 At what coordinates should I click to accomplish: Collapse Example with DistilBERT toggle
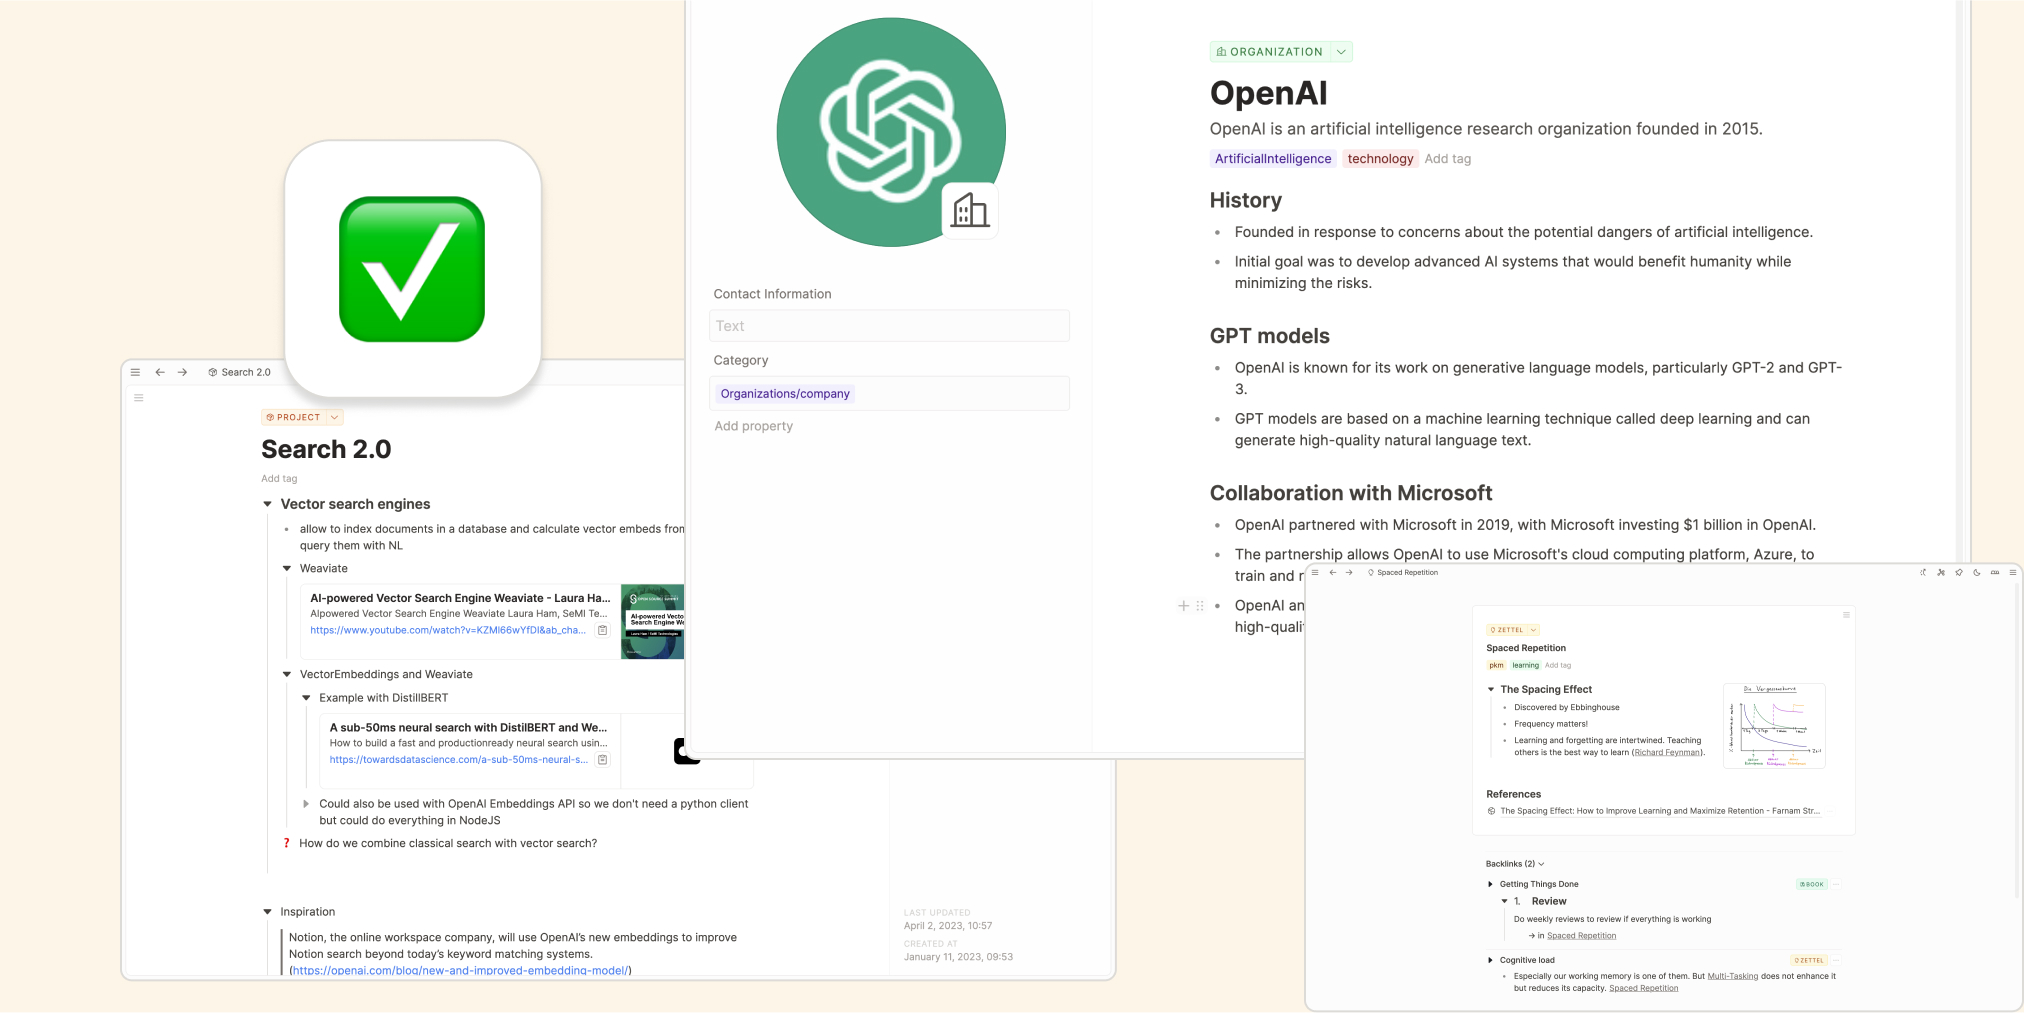pos(306,698)
